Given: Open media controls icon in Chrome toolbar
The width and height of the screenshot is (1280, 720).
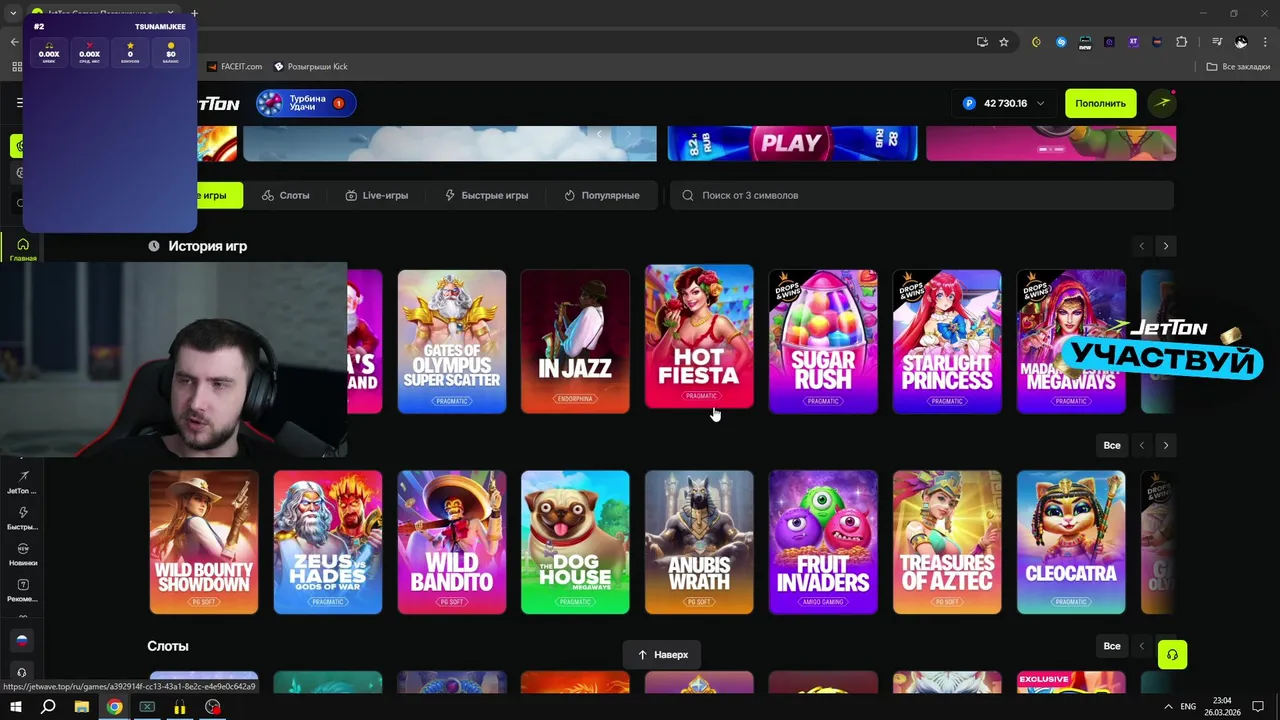Looking at the screenshot, I should pos(1217,42).
